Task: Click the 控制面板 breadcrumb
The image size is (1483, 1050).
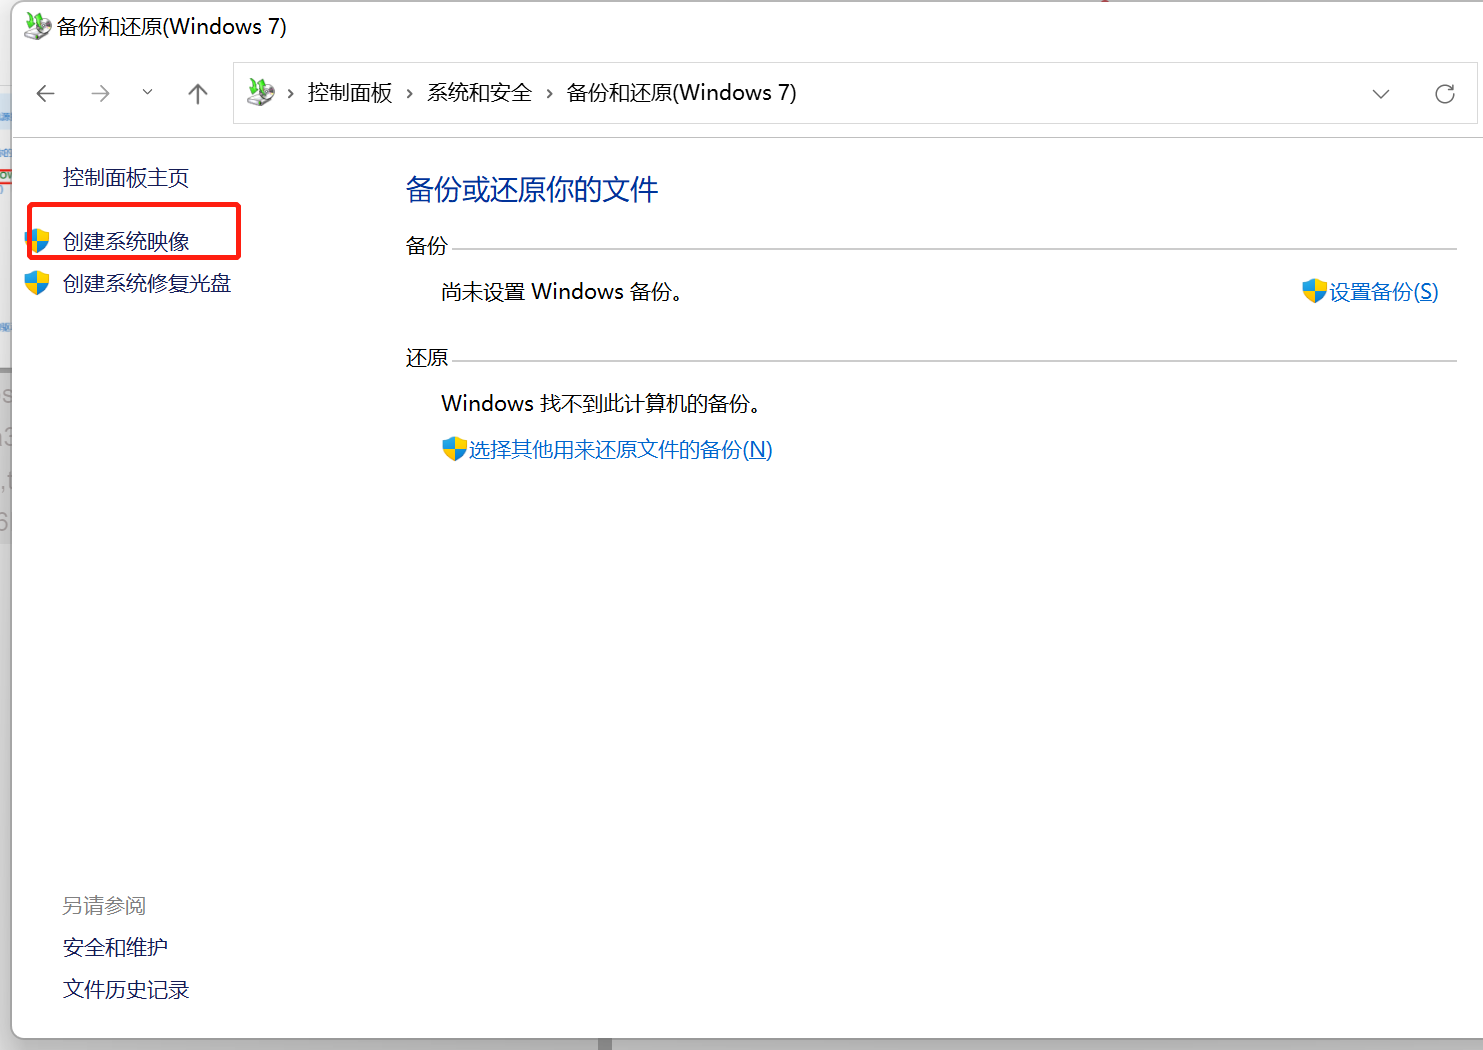Action: point(350,93)
